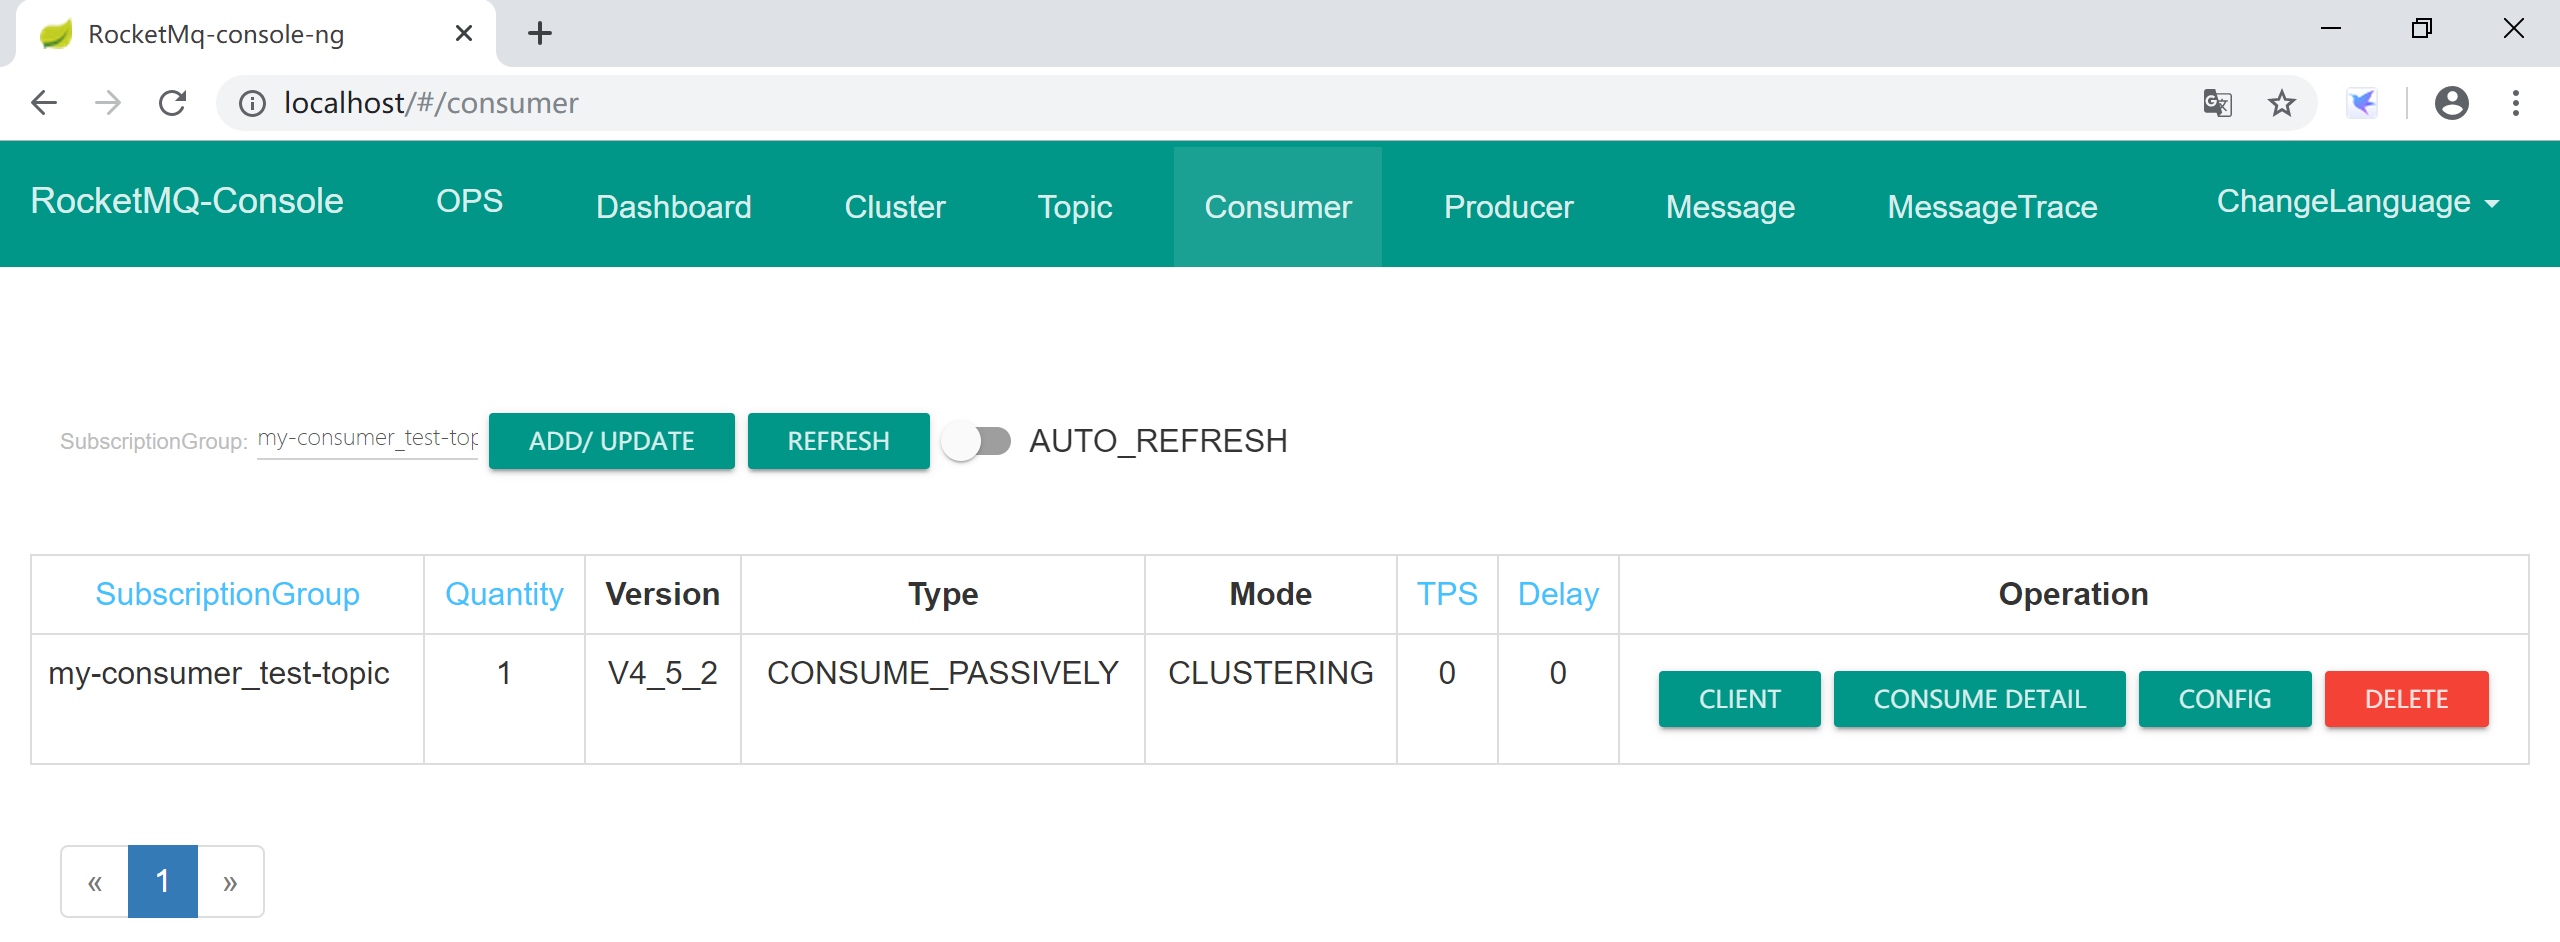The height and width of the screenshot is (942, 2560).
Task: Click the site info icon in address bar
Action: (252, 103)
